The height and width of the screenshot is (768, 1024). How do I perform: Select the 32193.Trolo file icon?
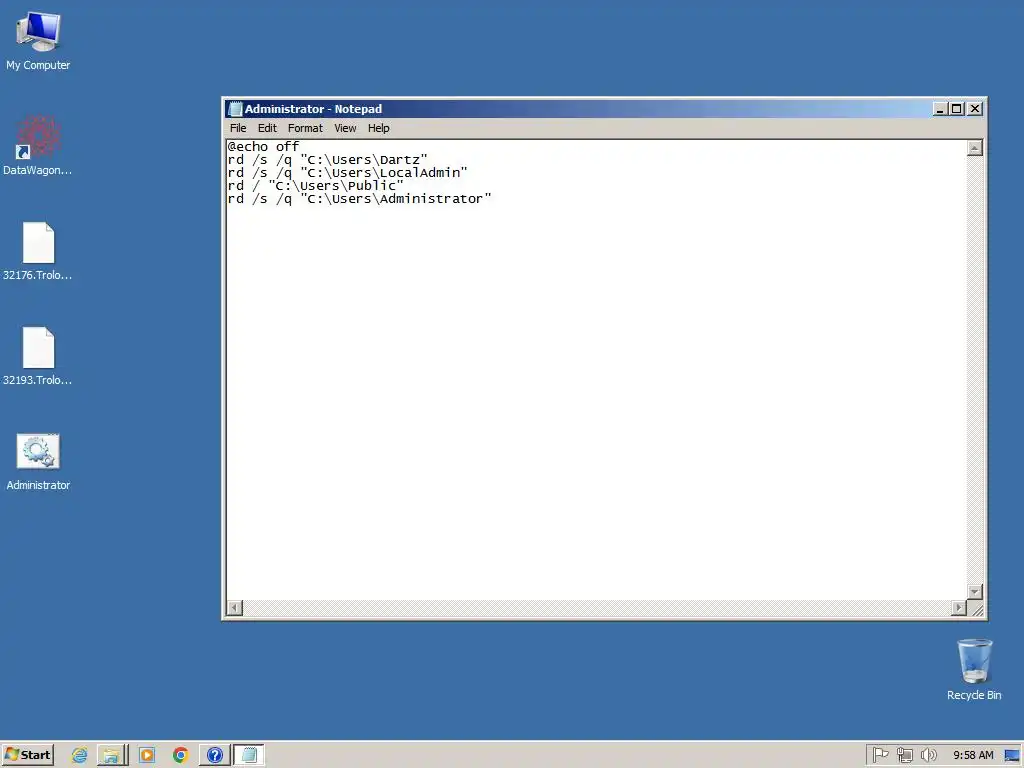[38, 356]
